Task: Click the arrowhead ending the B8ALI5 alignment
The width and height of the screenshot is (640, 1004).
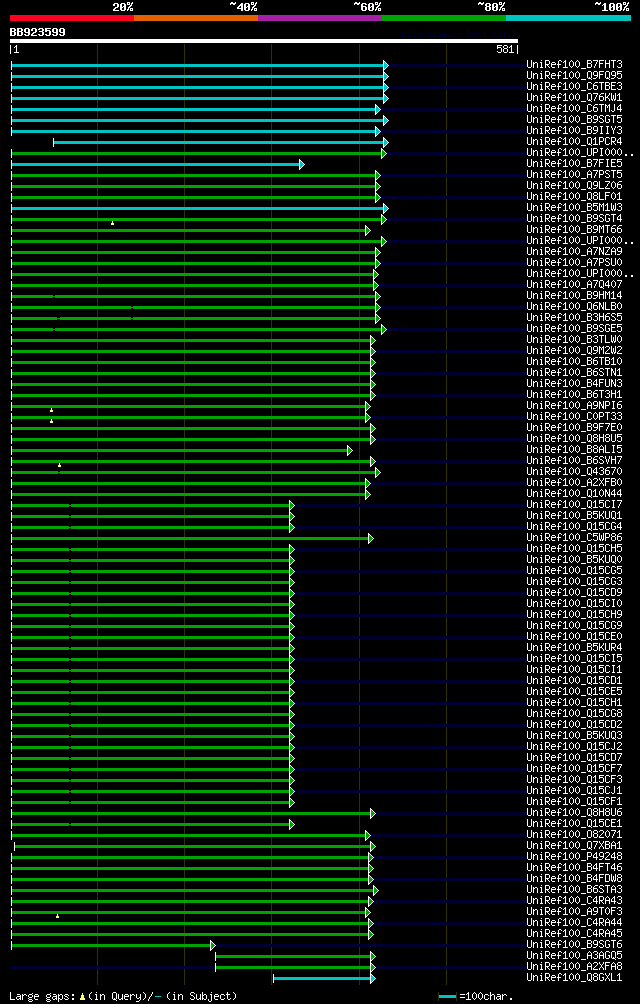Action: click(350, 451)
